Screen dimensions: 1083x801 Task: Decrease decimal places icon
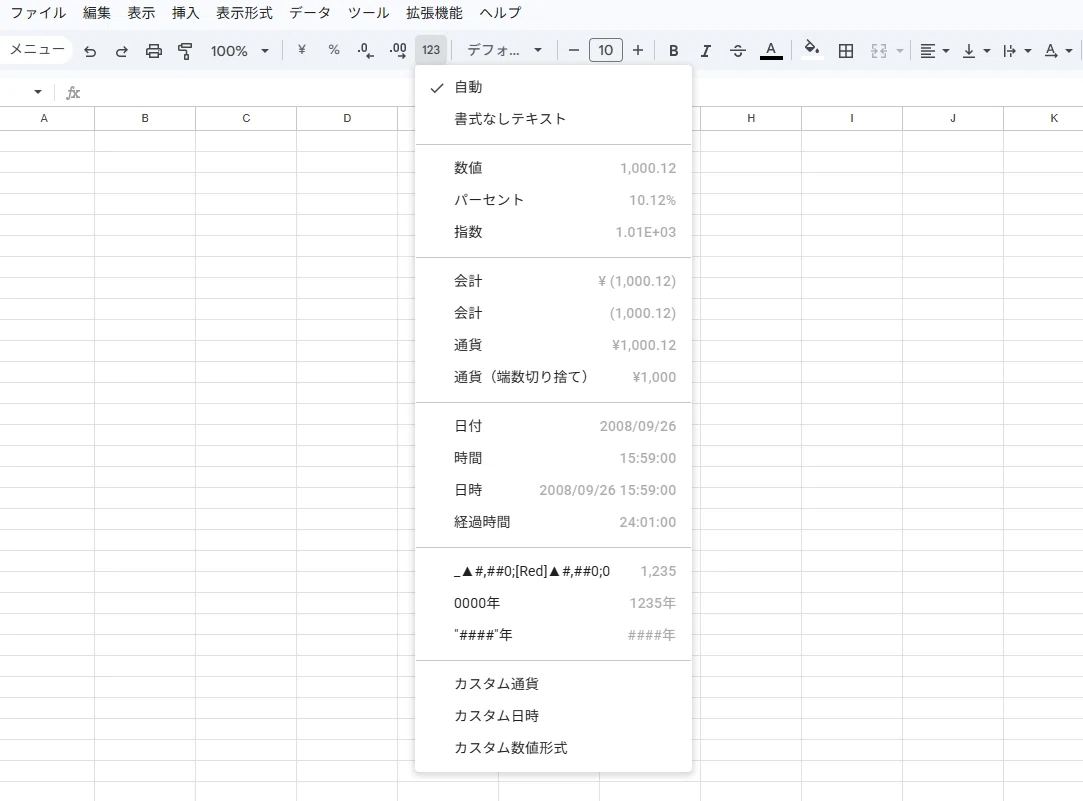click(365, 50)
